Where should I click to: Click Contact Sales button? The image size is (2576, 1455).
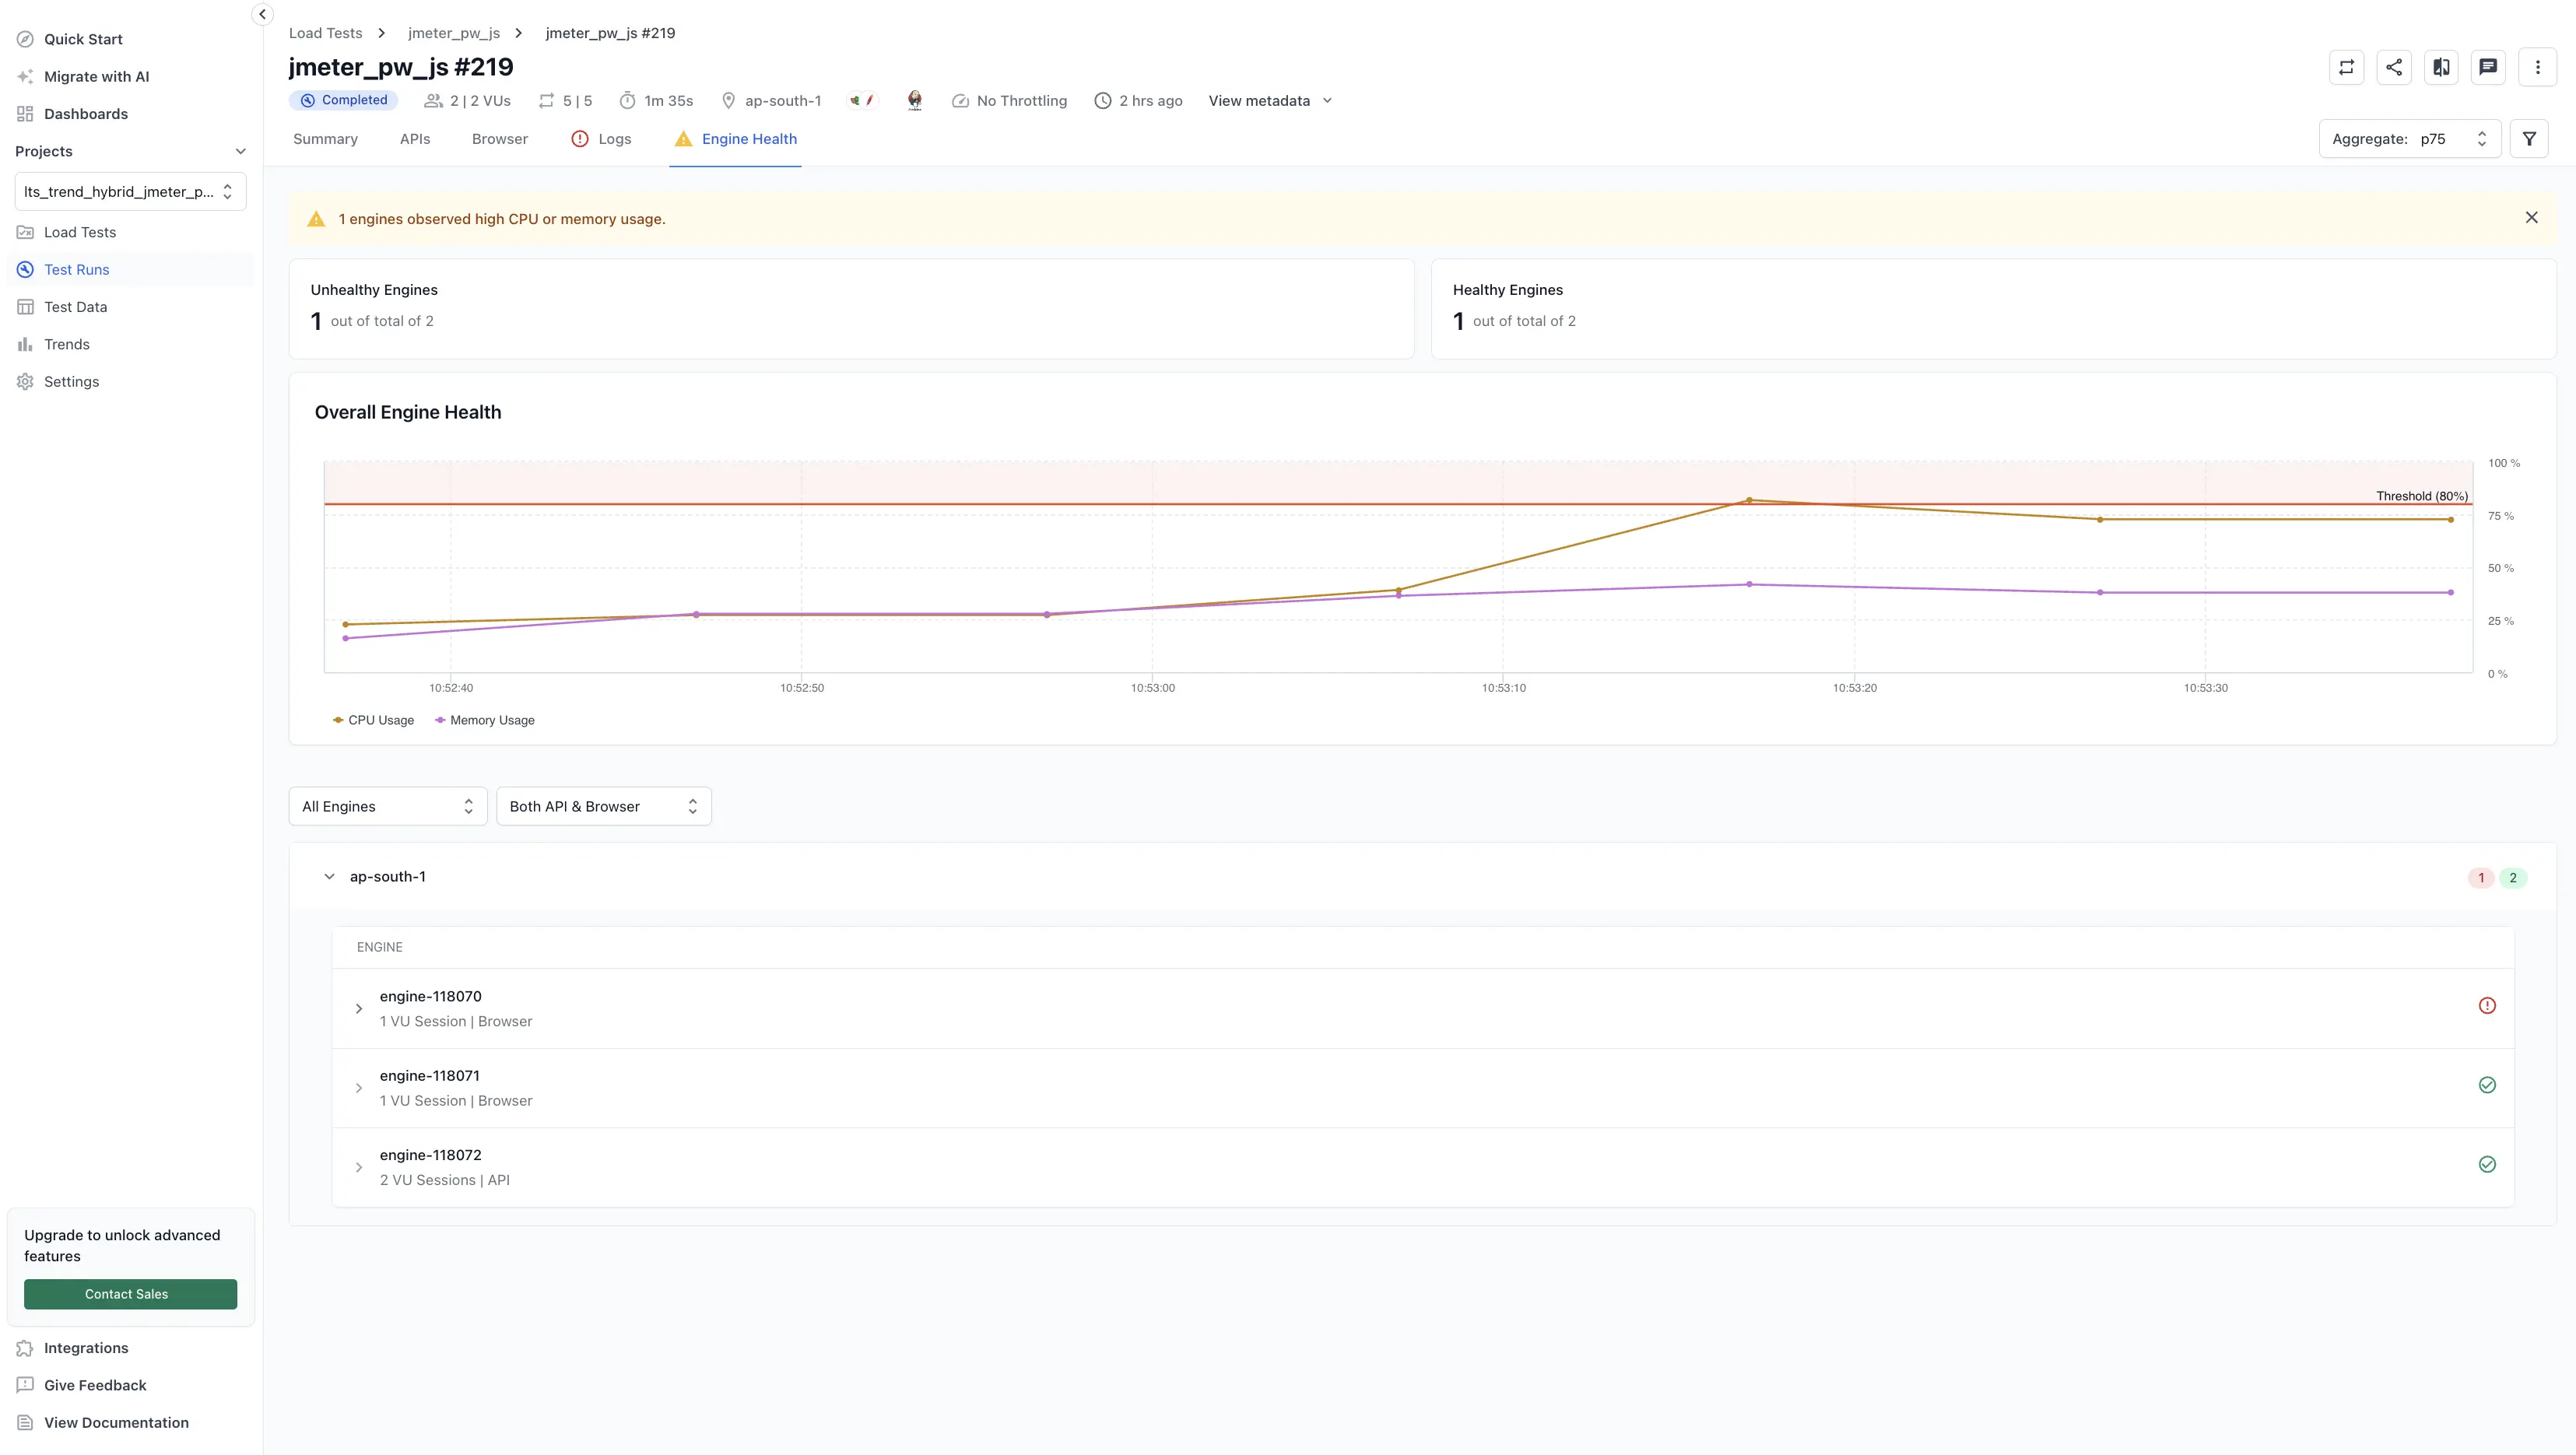point(130,1294)
